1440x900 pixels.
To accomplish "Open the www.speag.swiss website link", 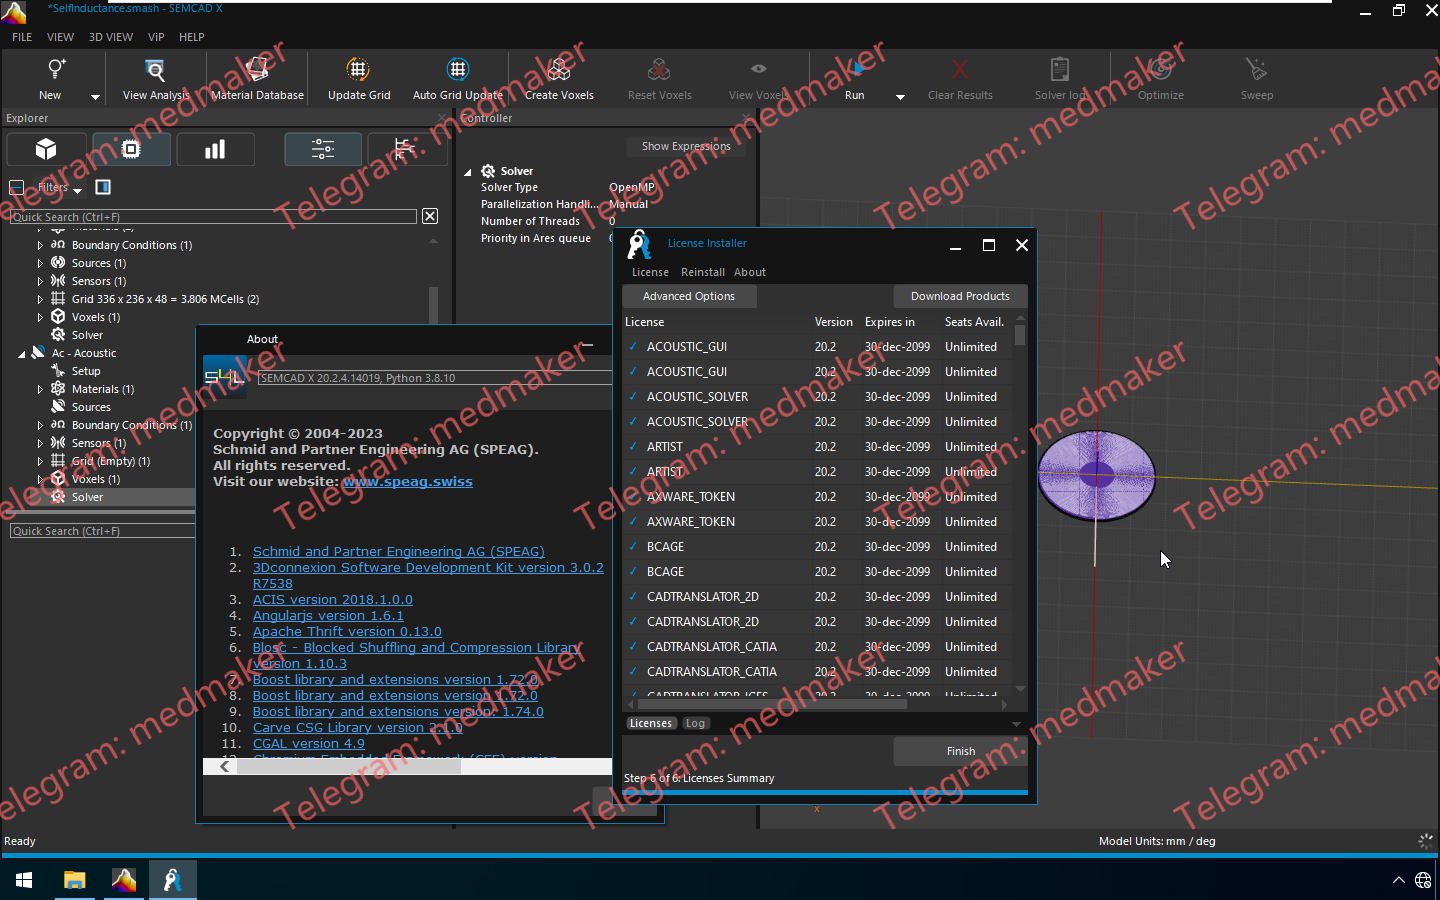I will click(x=407, y=482).
